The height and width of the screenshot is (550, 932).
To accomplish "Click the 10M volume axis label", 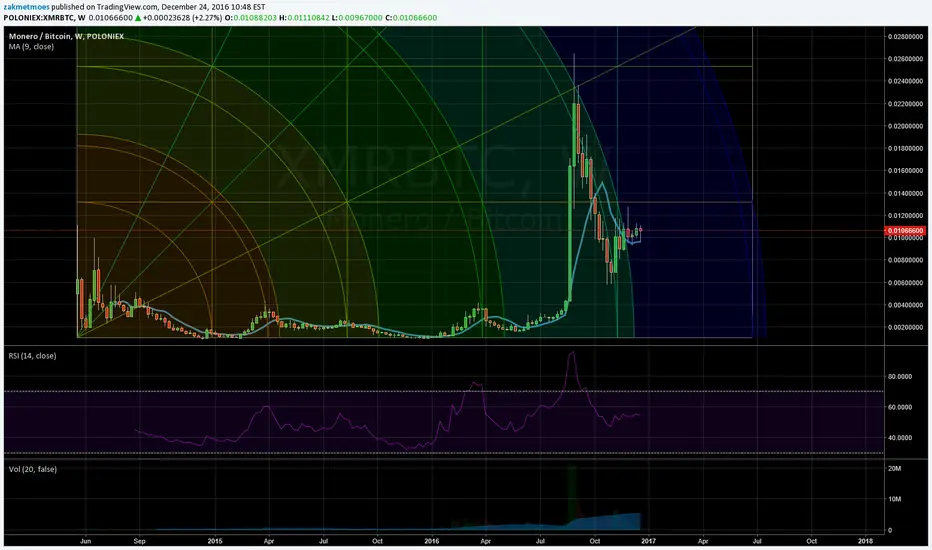I will [894, 499].
